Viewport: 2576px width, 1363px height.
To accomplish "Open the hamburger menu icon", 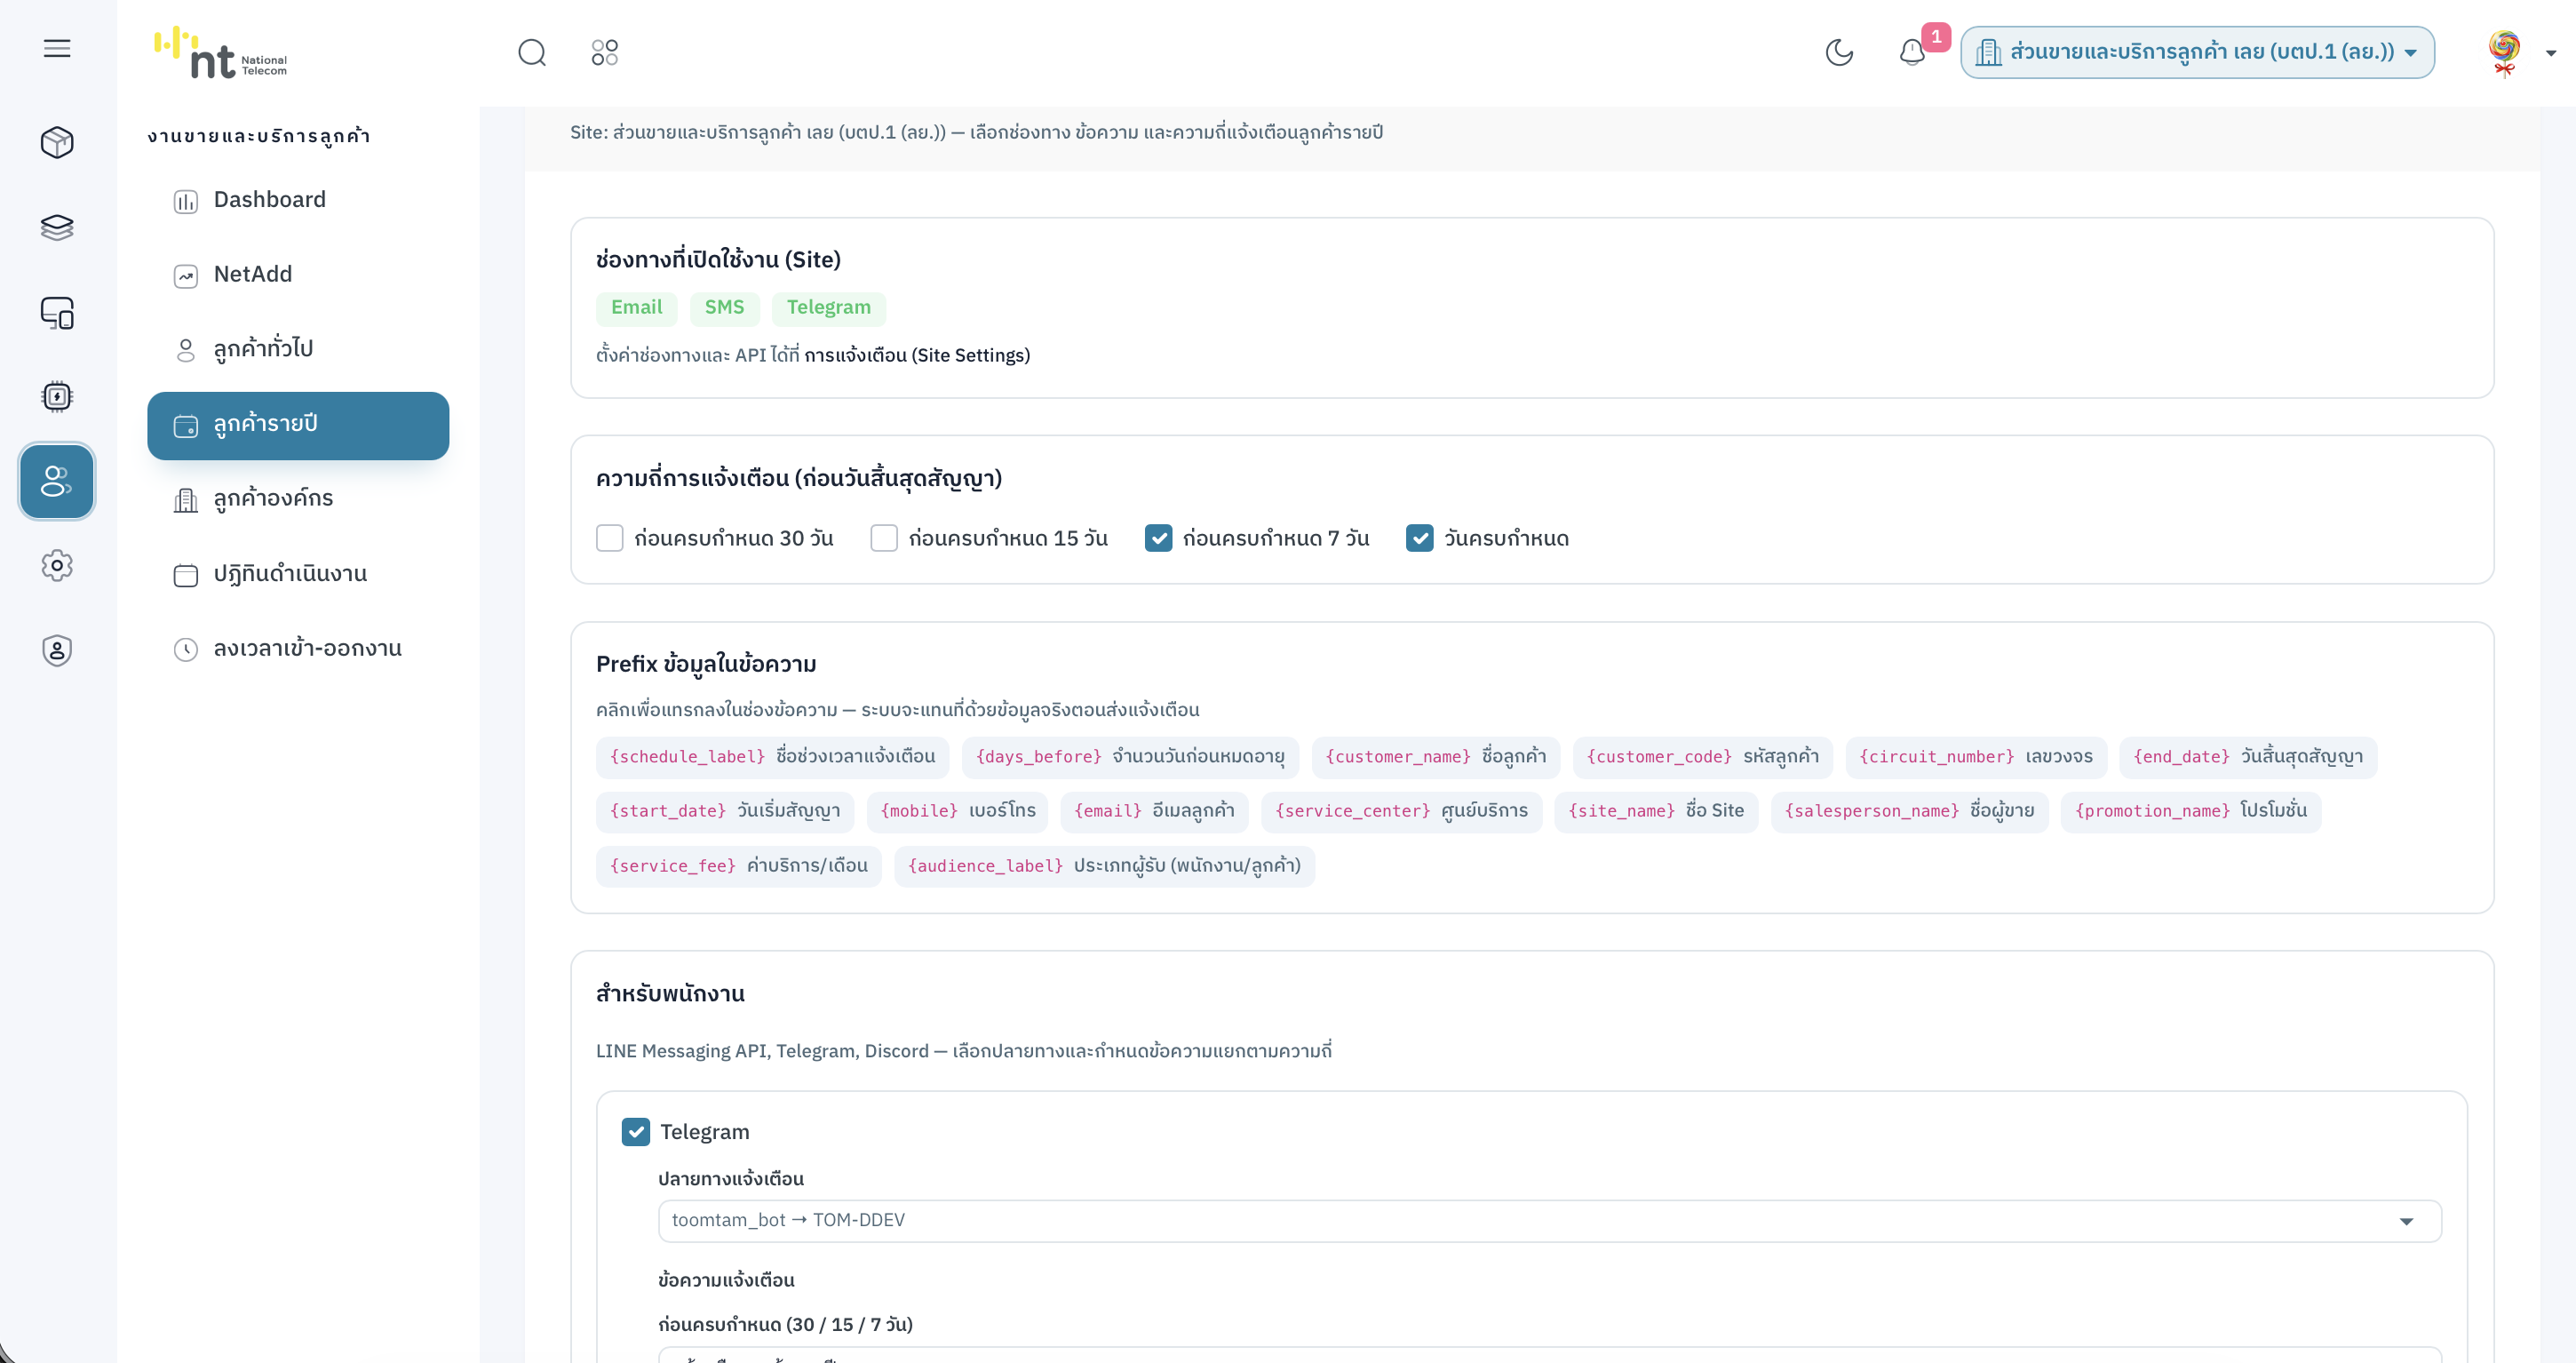I will tap(57, 48).
